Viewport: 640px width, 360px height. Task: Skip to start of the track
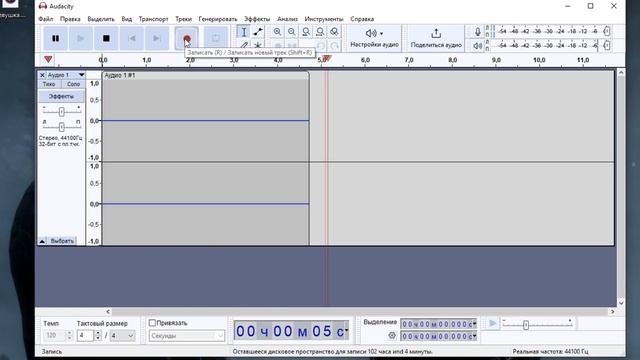pos(131,38)
